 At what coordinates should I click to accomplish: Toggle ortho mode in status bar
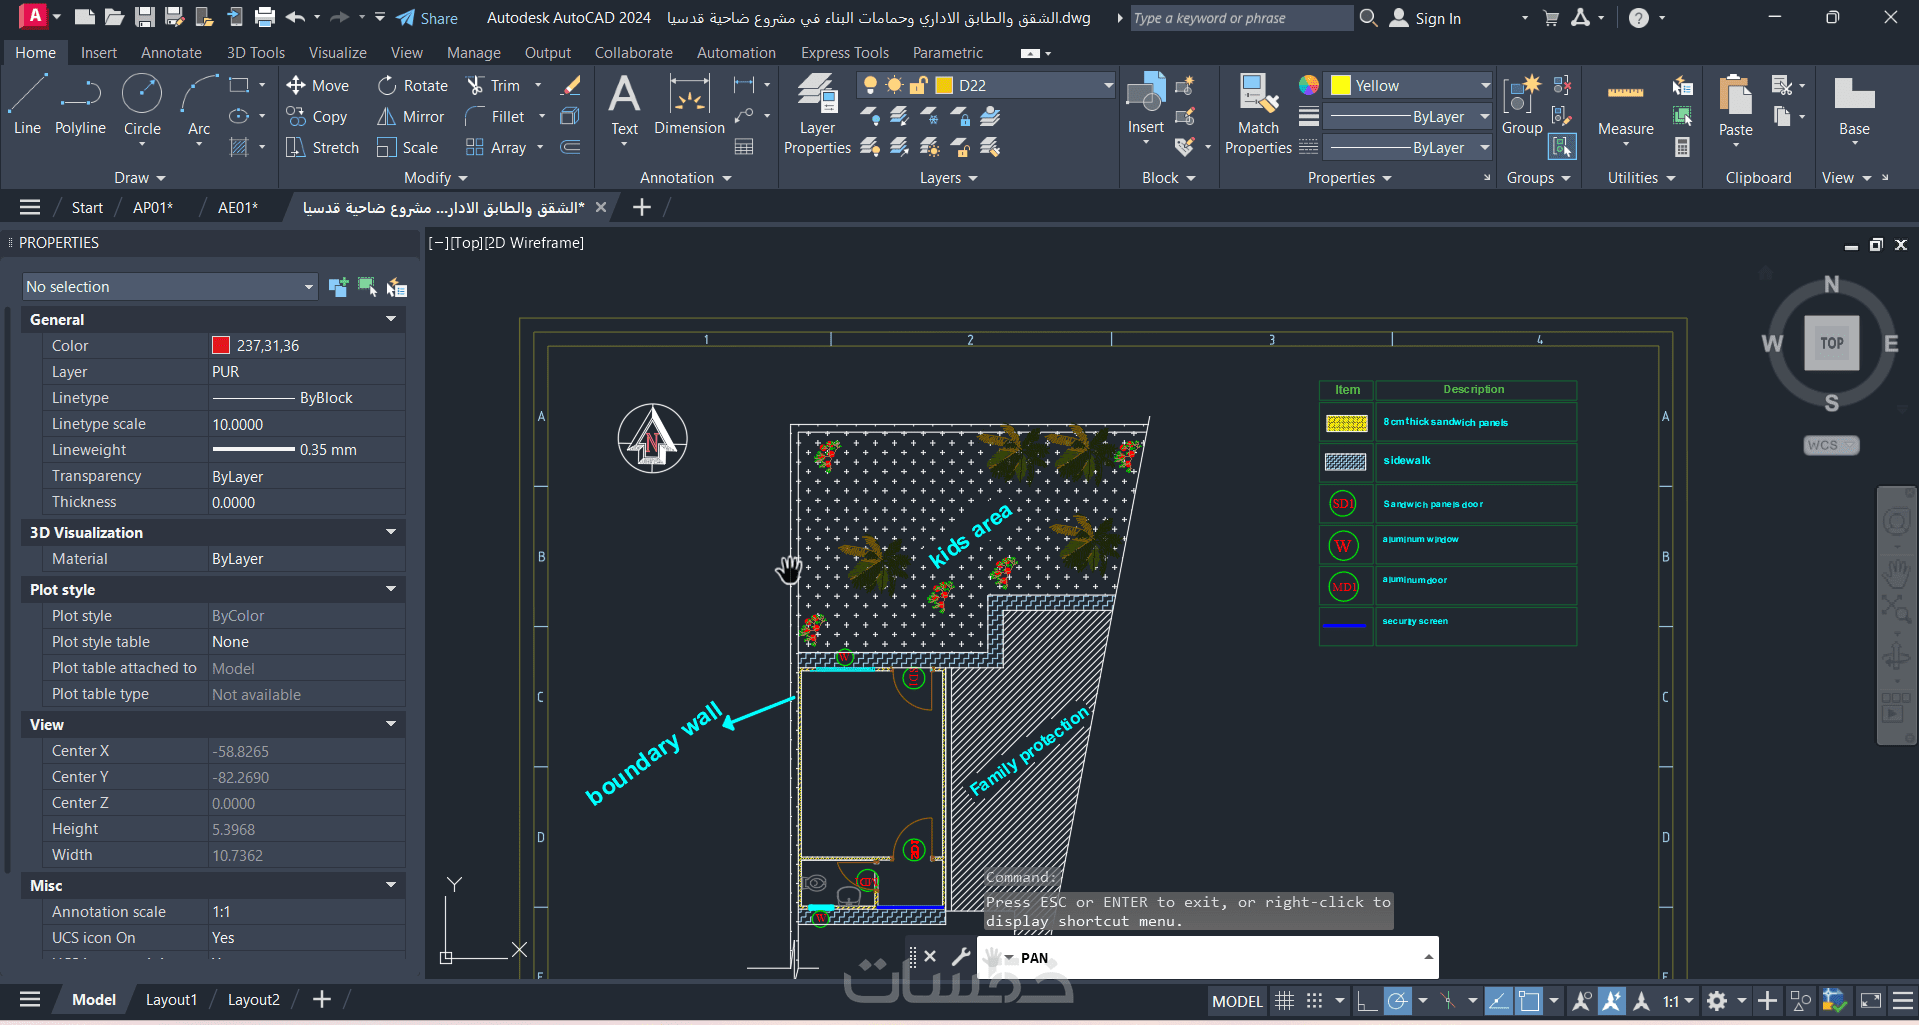pyautogui.click(x=1367, y=1001)
